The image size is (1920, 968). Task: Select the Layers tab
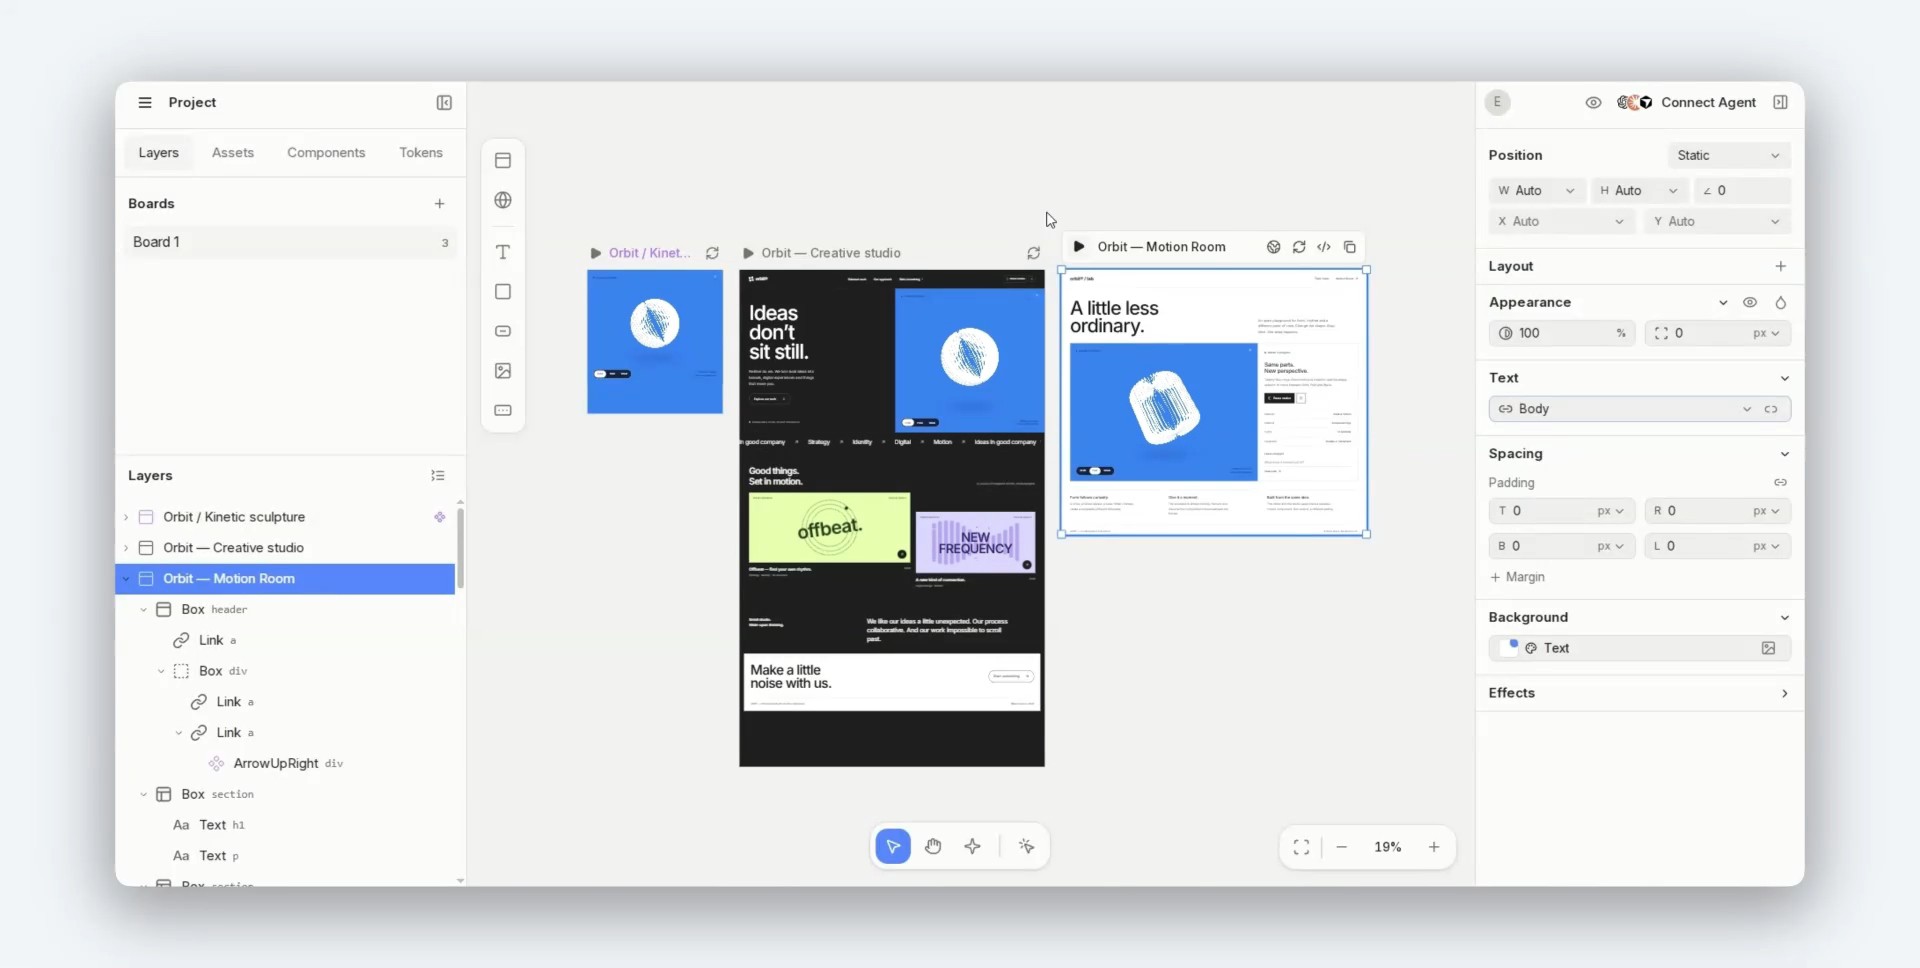(159, 153)
